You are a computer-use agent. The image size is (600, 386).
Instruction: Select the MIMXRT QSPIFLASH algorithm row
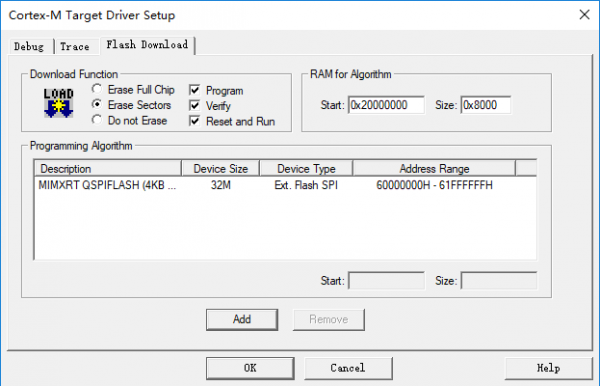(x=285, y=185)
